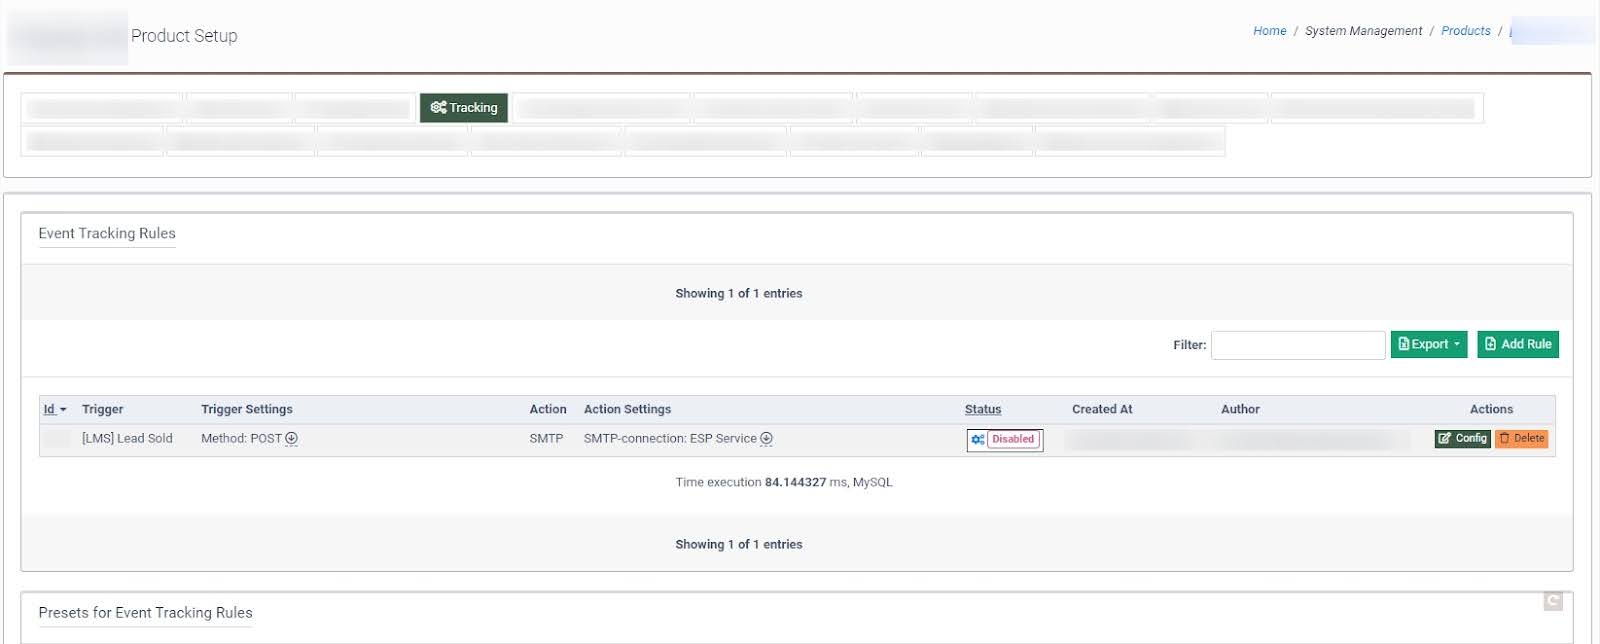This screenshot has height=644, width=1600.
Task: Click the gray scroll-to-top icon at bottom right
Action: click(1552, 601)
